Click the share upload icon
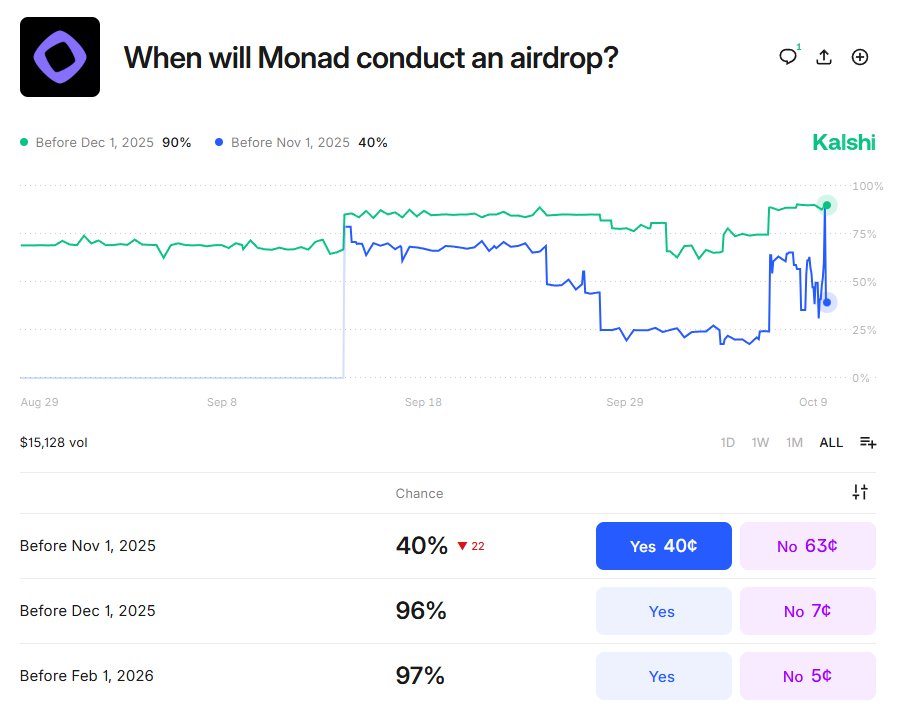The width and height of the screenshot is (922, 708). (824, 57)
